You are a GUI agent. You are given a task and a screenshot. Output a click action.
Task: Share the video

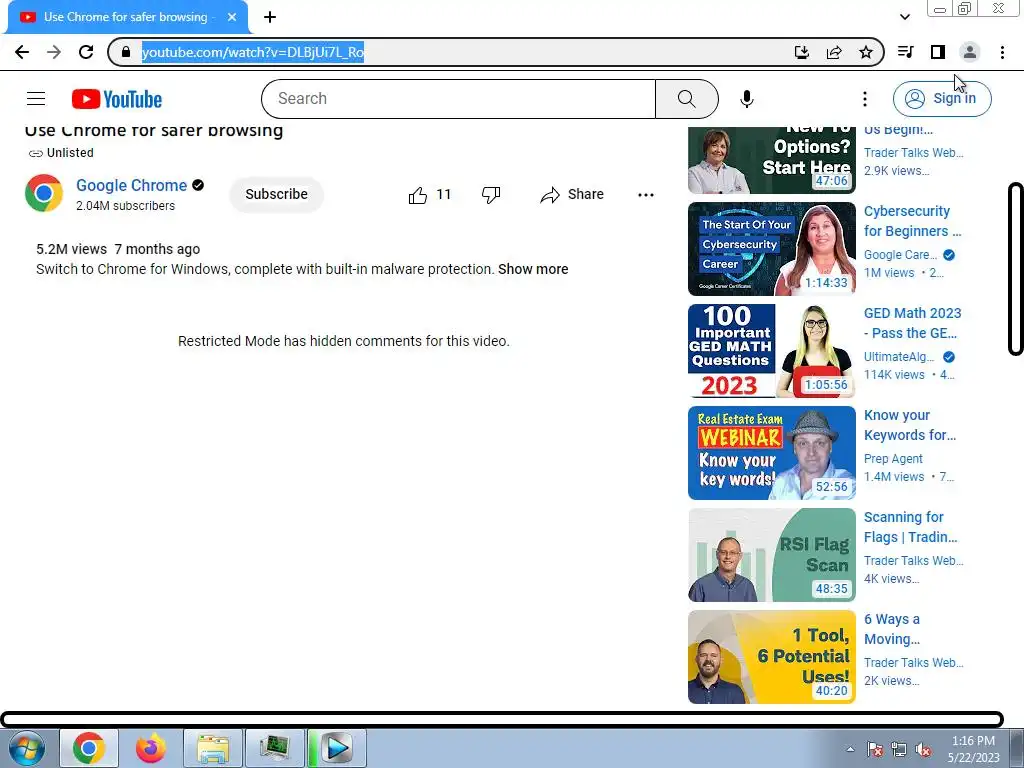572,195
